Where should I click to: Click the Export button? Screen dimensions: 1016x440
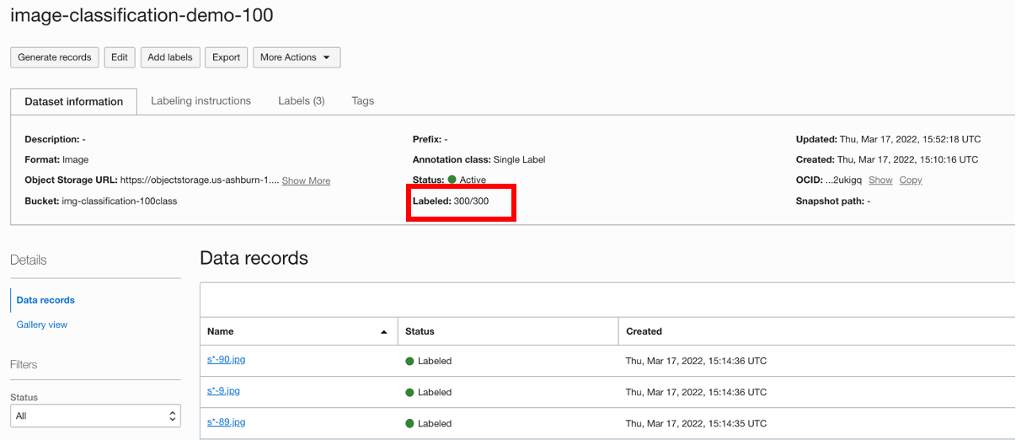pos(226,57)
